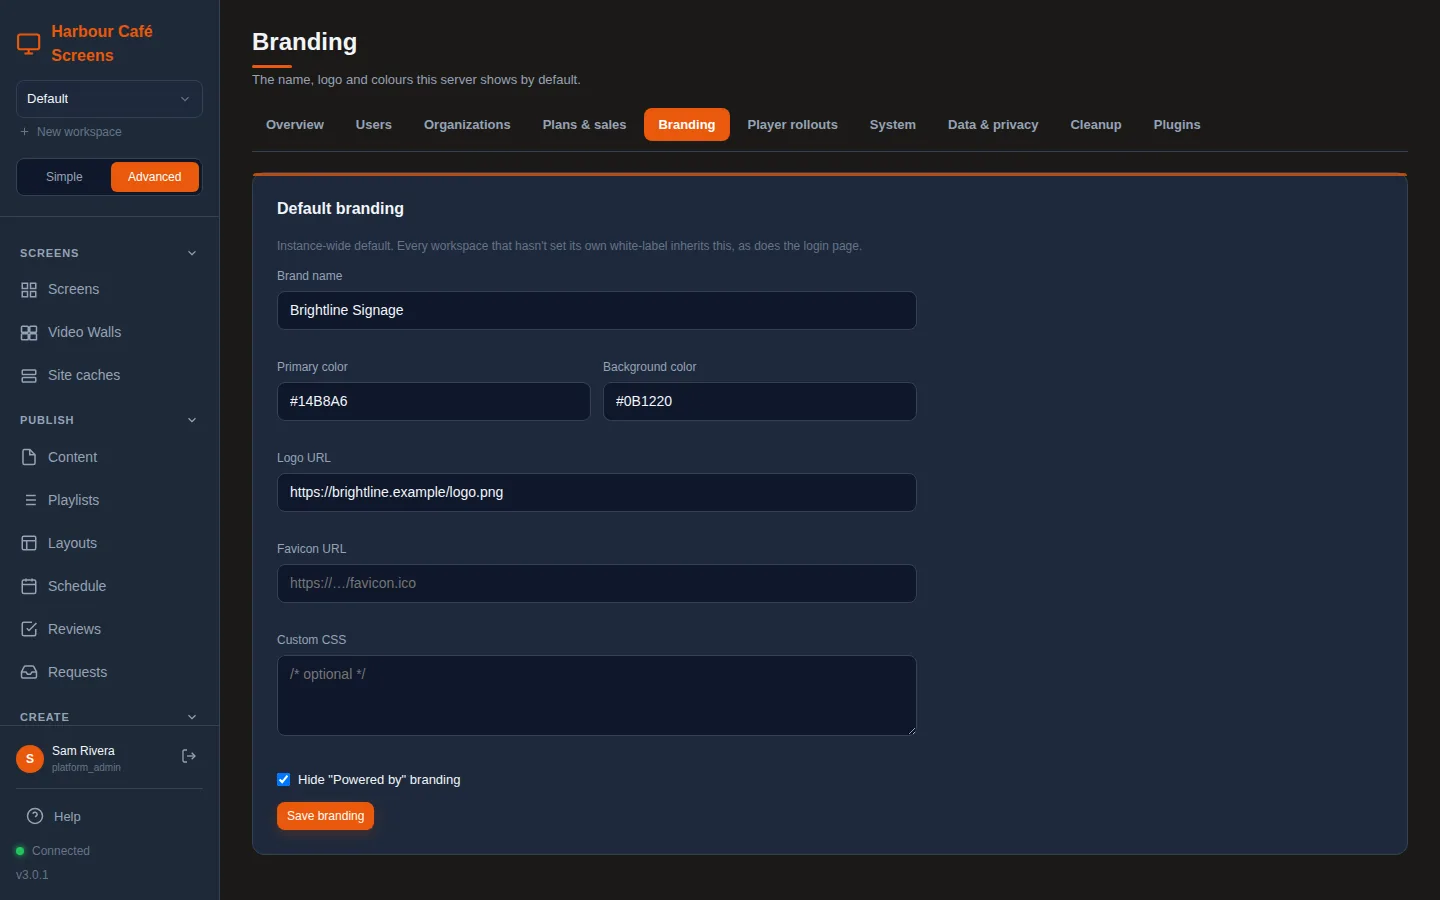Click the Screens grid icon in sidebar
This screenshot has height=900, width=1440.
pyautogui.click(x=29, y=290)
